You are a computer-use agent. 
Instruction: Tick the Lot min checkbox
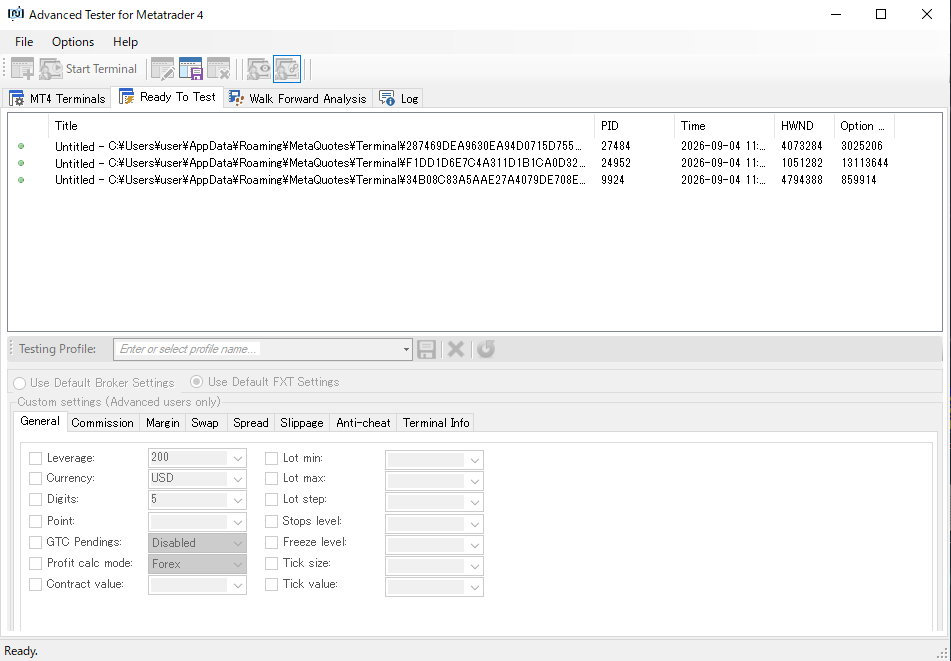click(x=272, y=458)
